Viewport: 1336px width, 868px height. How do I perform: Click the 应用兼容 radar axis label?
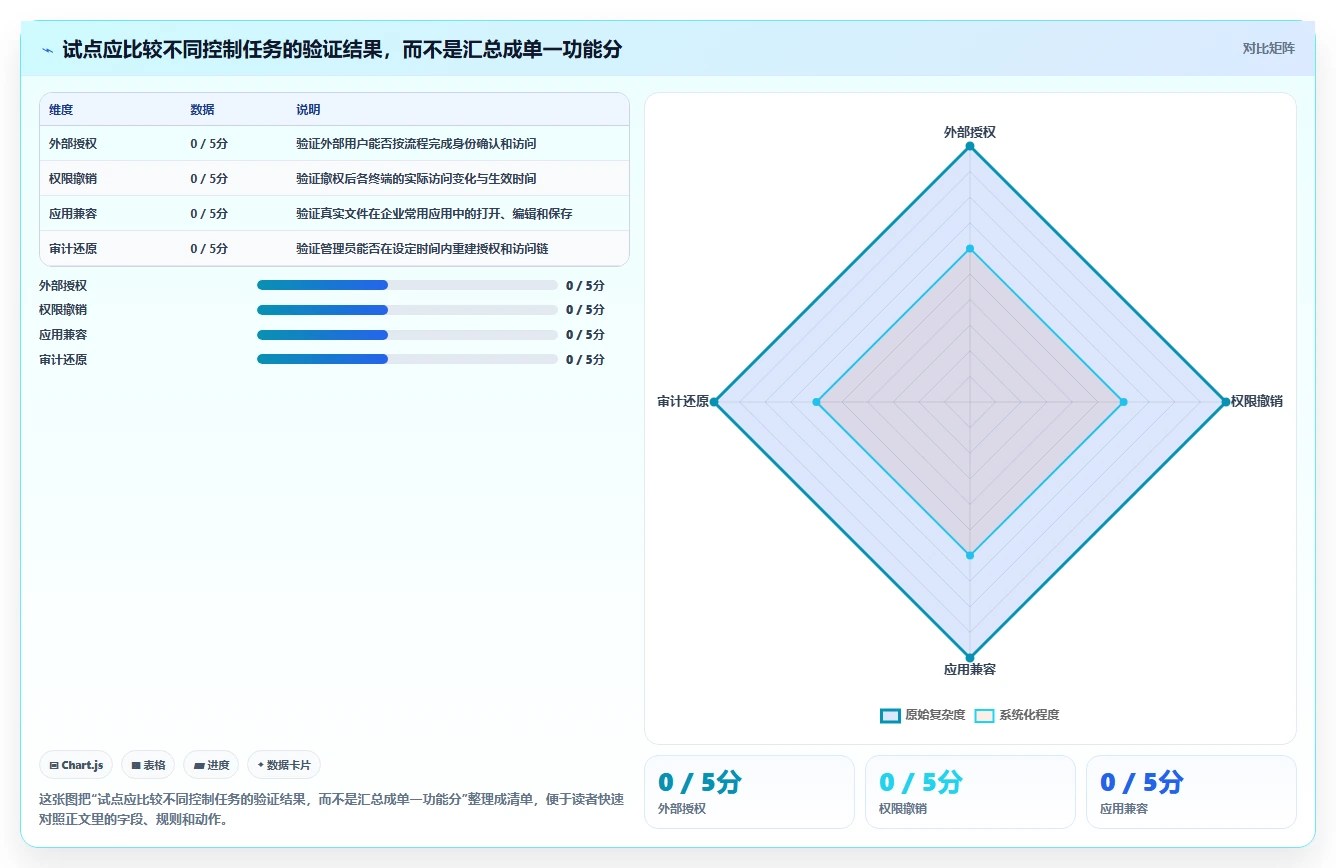pos(970,670)
